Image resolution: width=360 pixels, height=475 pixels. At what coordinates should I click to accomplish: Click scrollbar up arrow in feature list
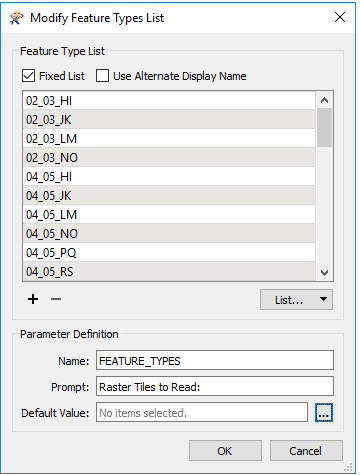pos(324,100)
